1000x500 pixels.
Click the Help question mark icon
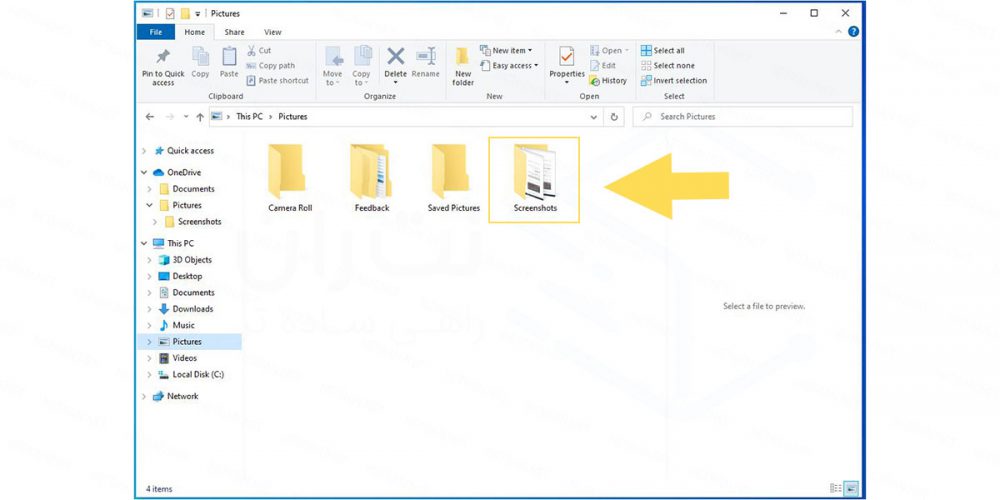853,32
